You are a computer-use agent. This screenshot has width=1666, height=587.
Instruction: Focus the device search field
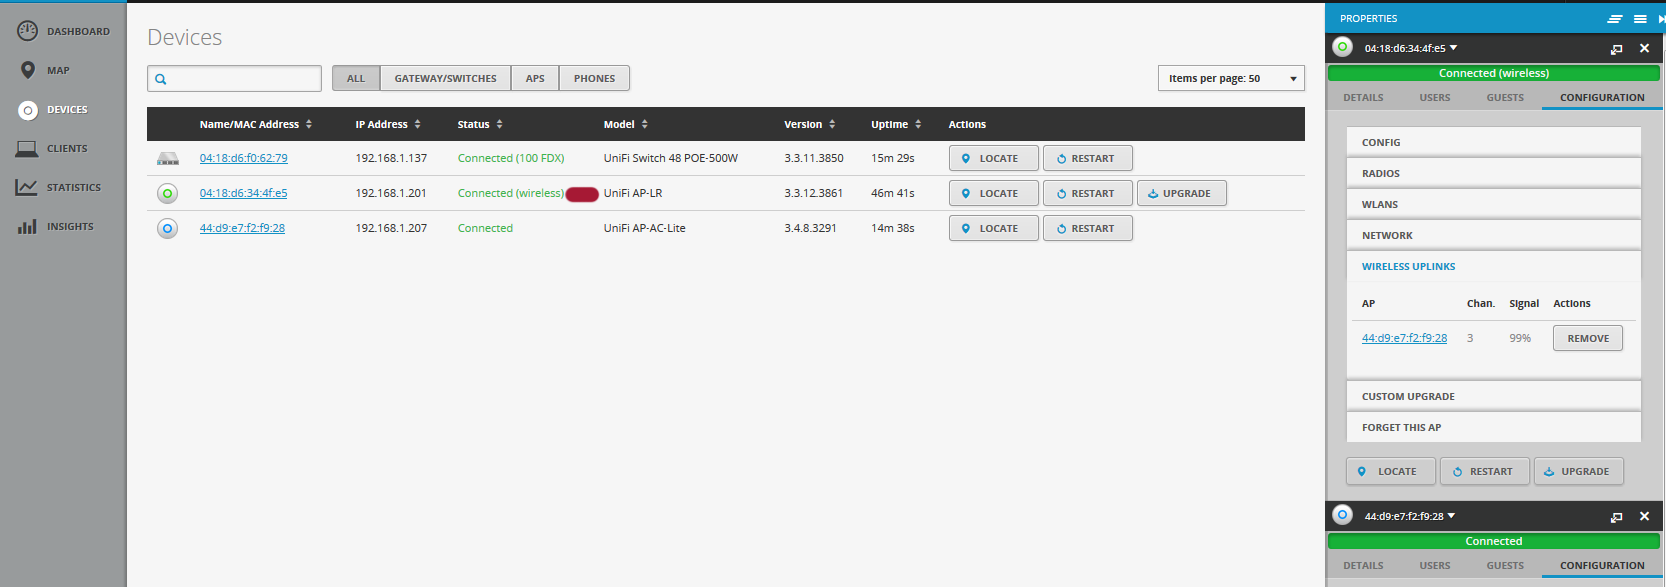point(234,78)
